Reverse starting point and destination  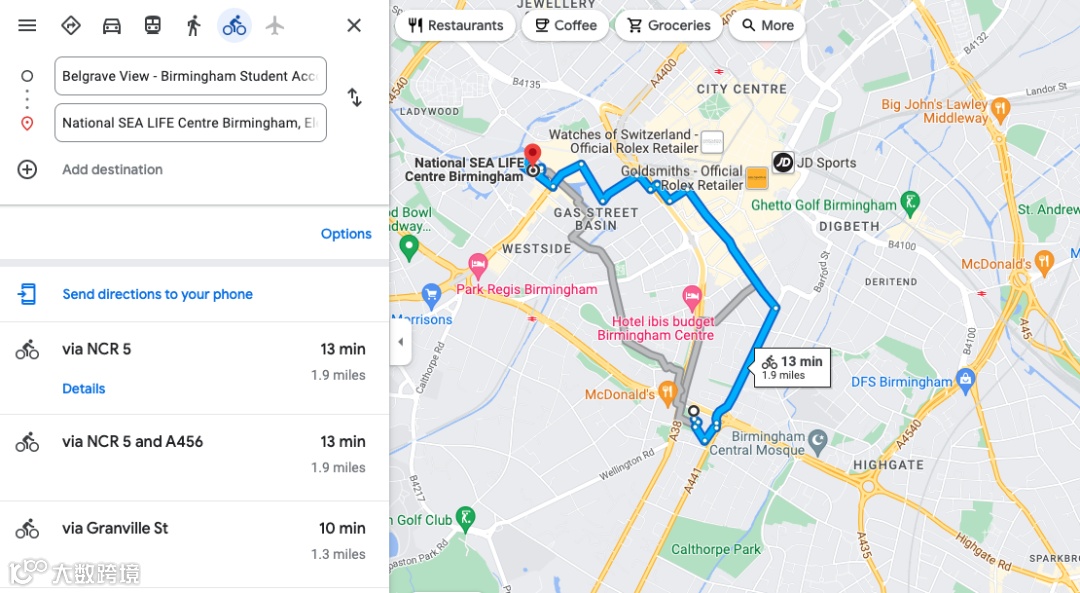point(354,97)
